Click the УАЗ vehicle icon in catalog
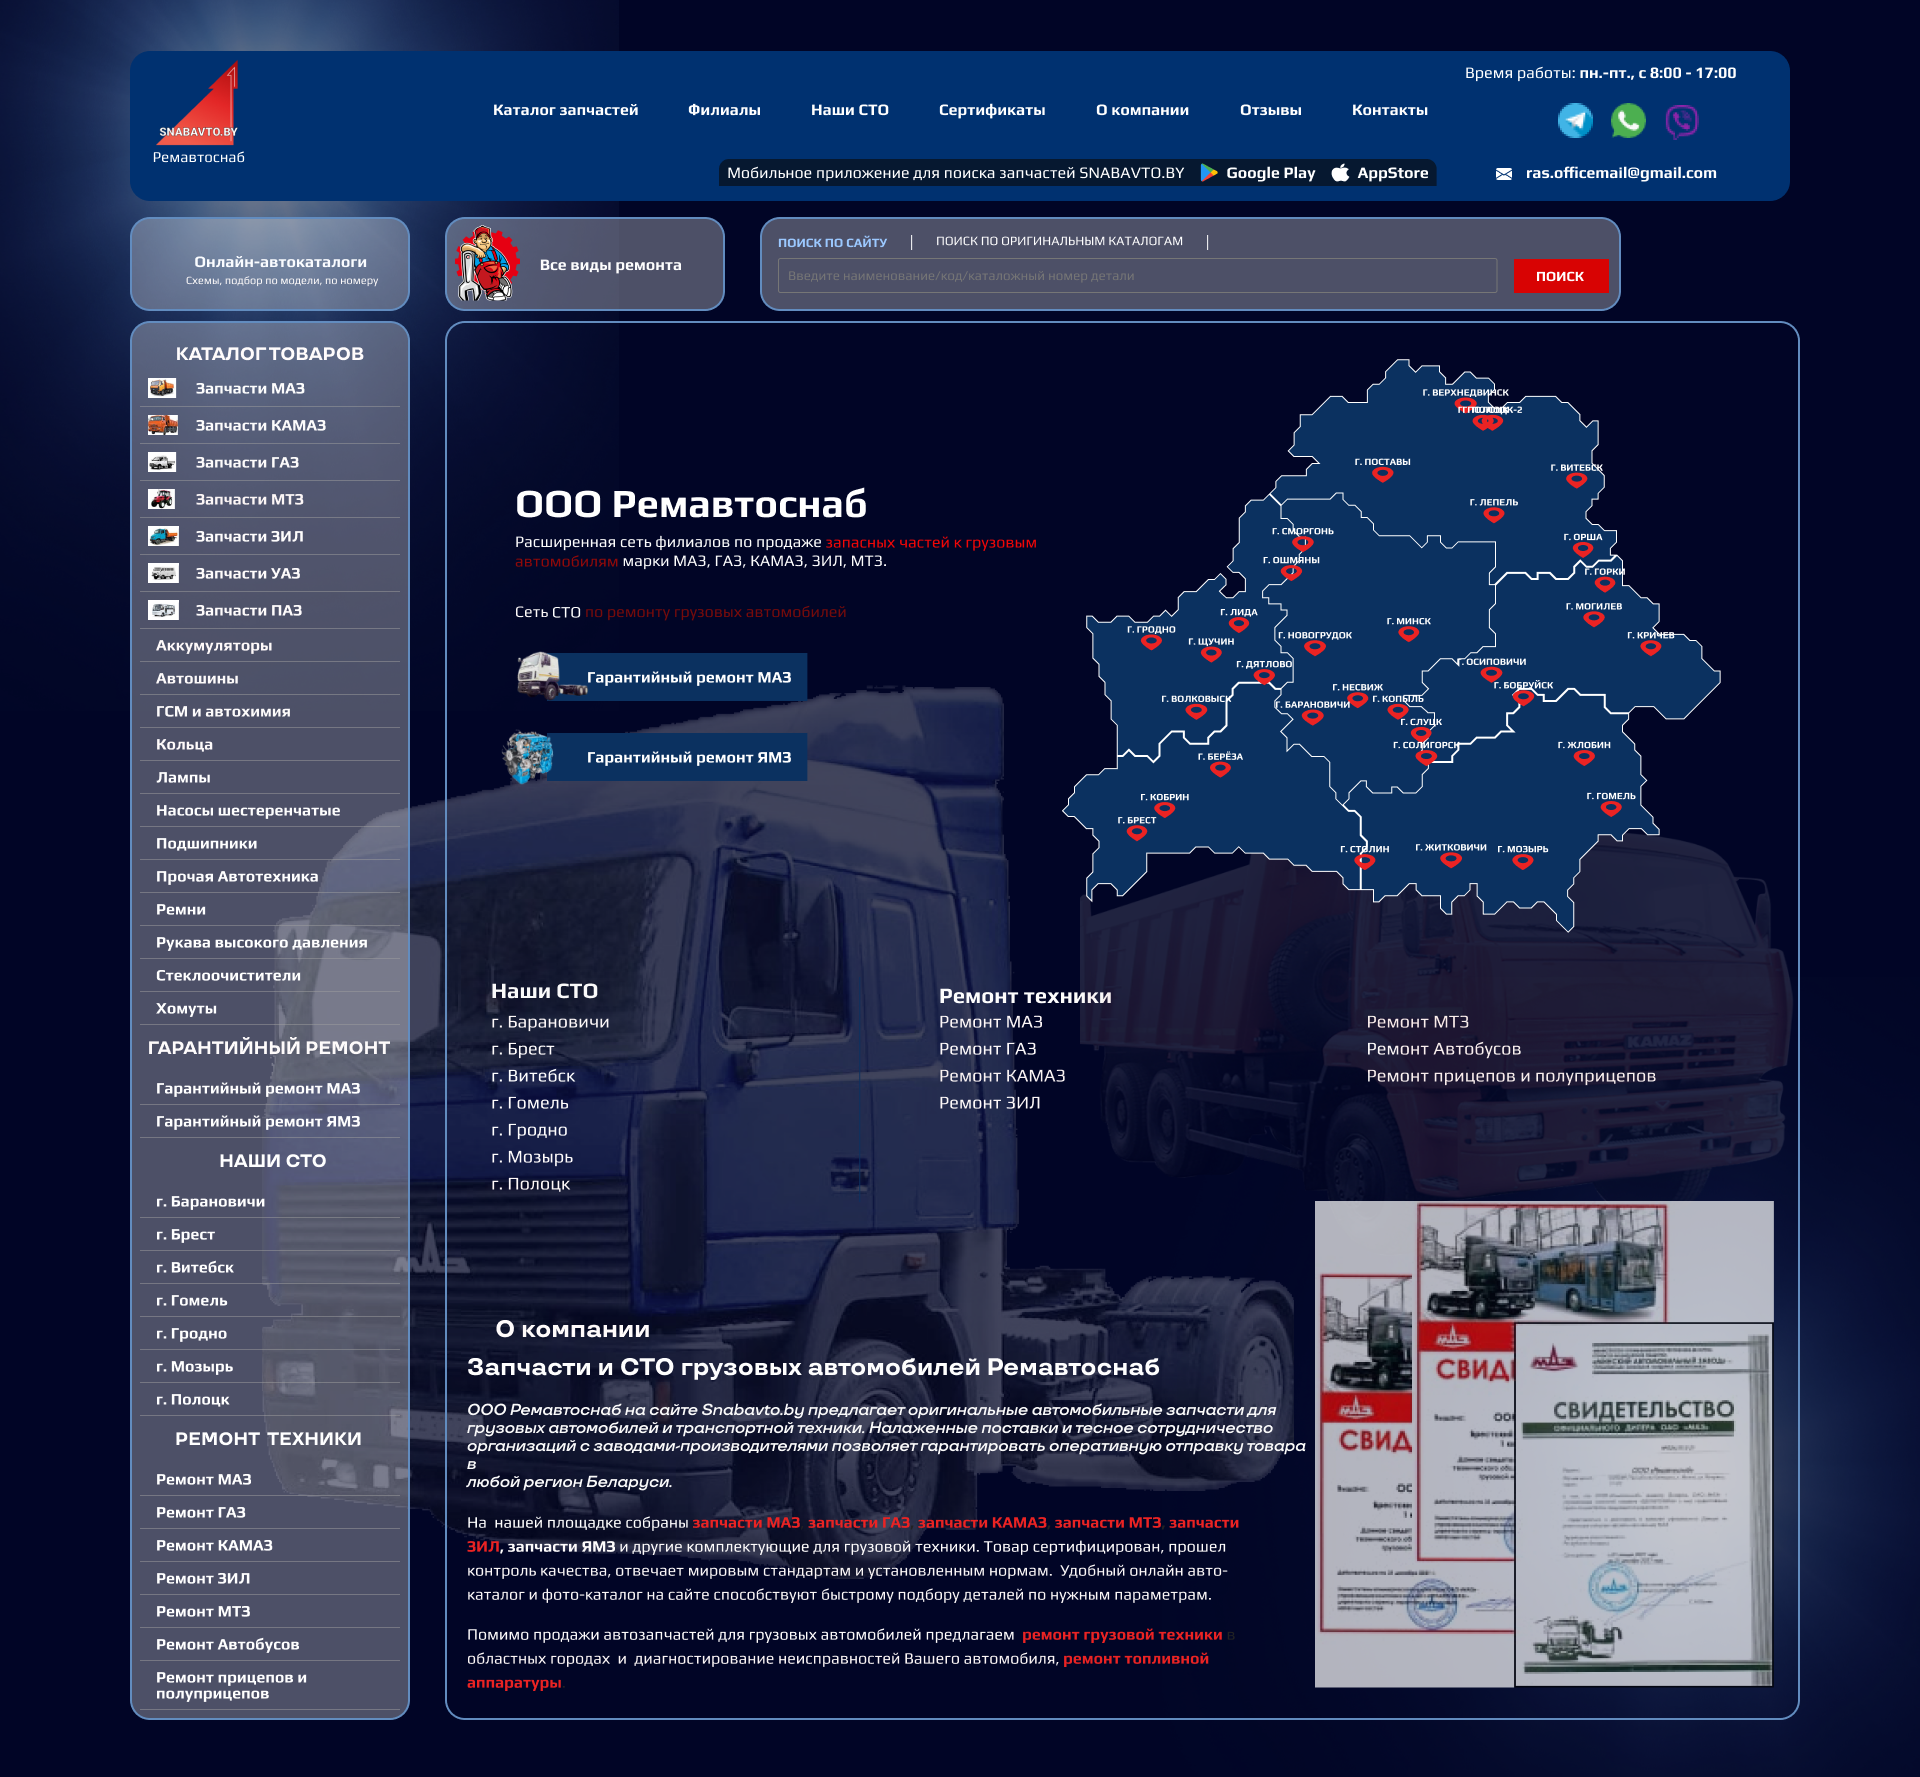The image size is (1920, 1777). click(x=163, y=573)
